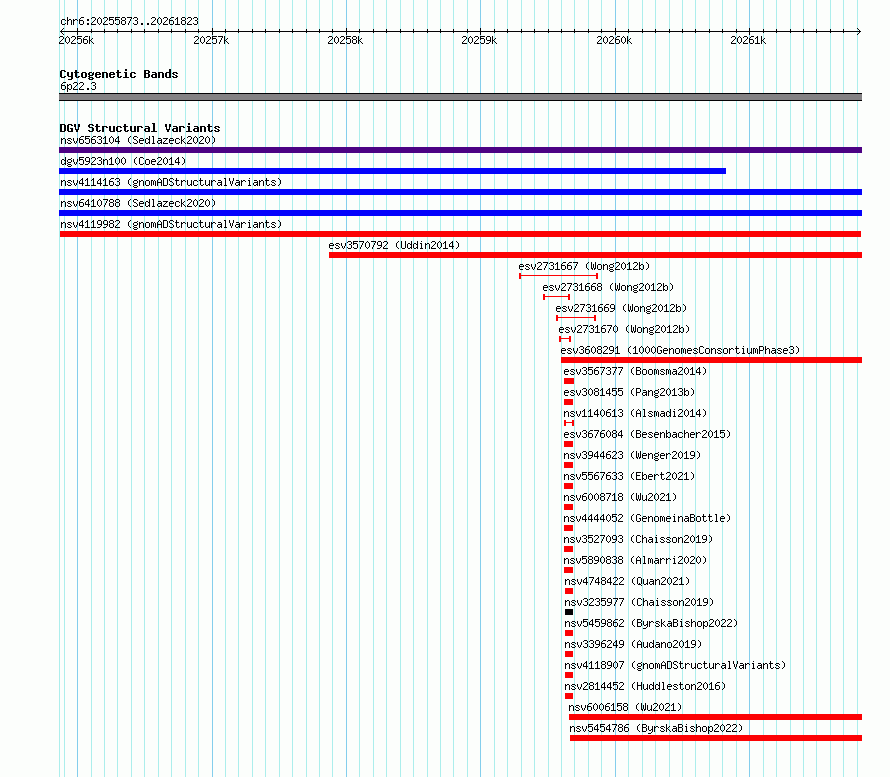Open esv2731669 (Wong2012b) label
This screenshot has height=777, width=890.
pyautogui.click(x=621, y=308)
